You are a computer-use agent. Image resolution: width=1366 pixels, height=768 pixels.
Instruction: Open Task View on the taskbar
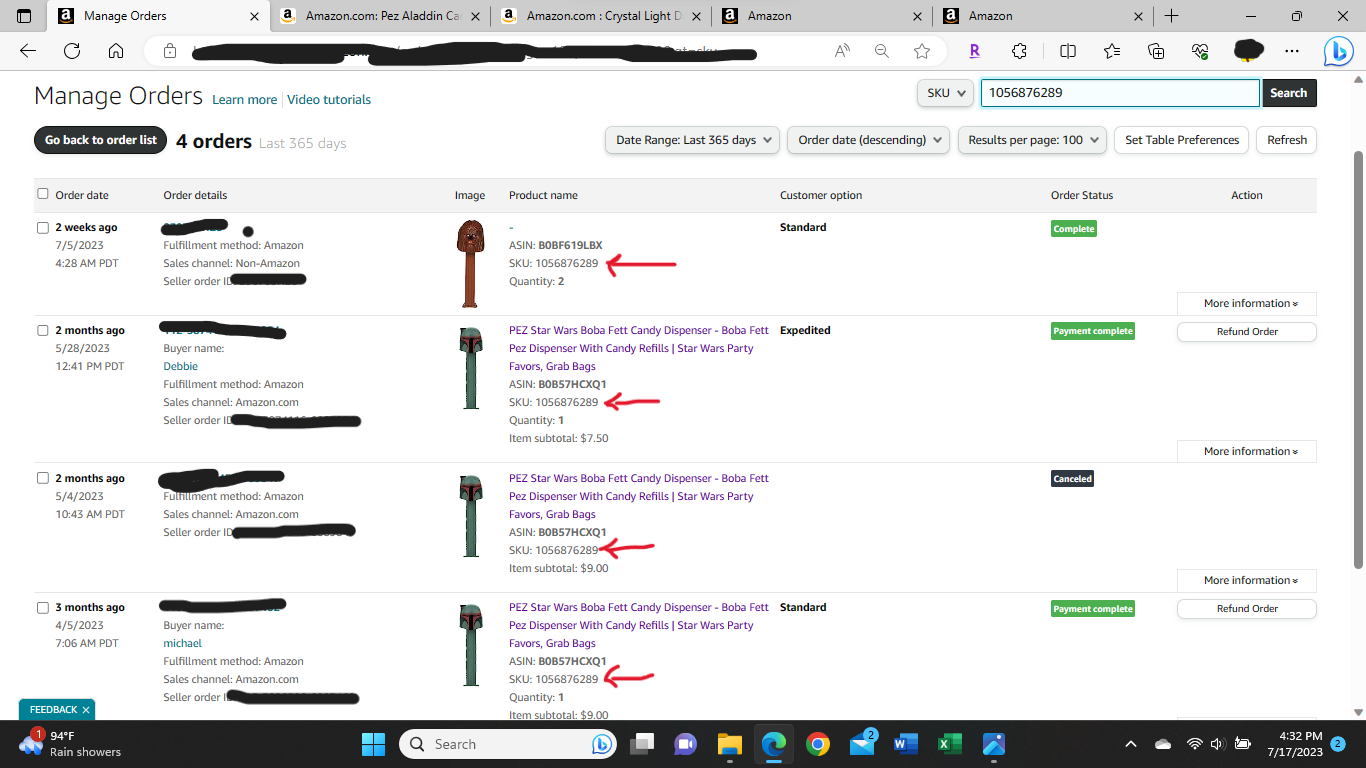click(642, 744)
